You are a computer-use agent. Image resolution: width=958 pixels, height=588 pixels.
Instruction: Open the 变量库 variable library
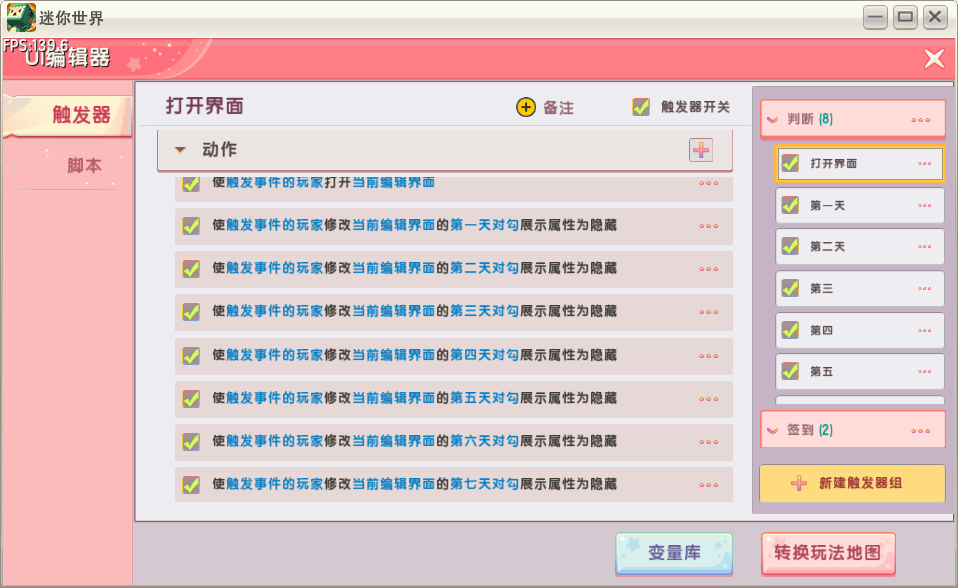coord(674,553)
